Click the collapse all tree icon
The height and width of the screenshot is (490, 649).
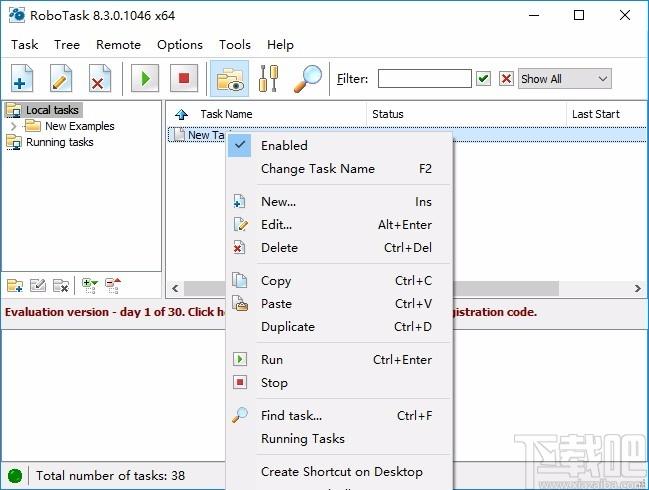113,285
